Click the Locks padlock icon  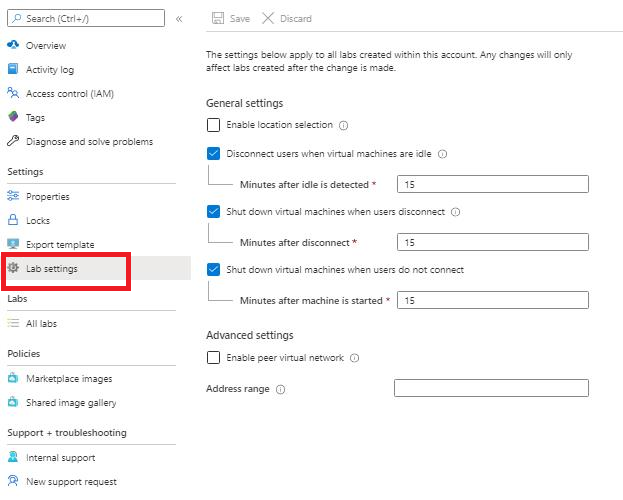(x=13, y=220)
